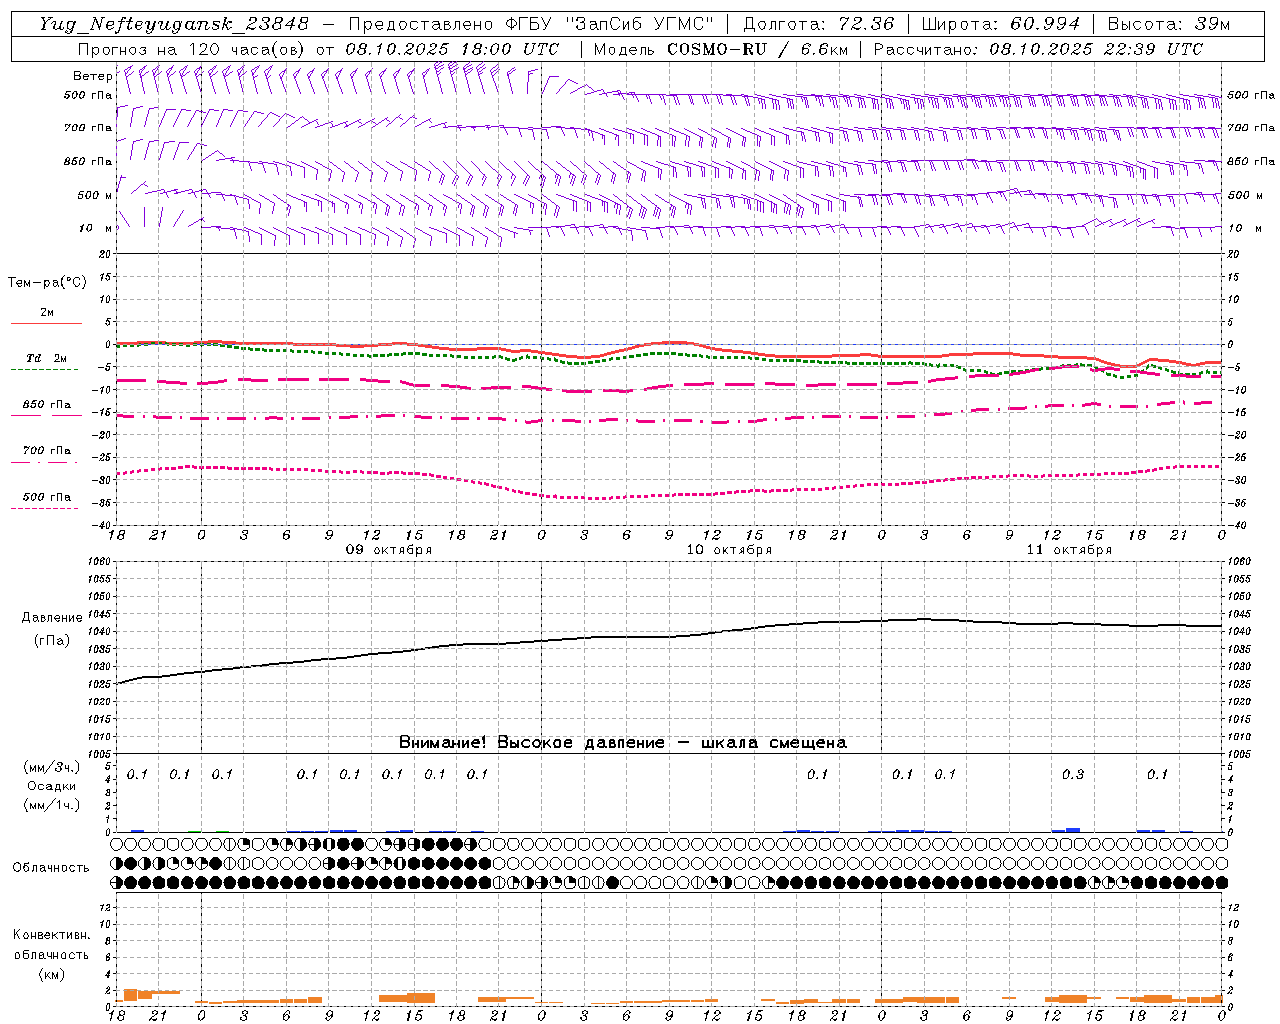Click the elevation text Высота: 39м
The width and height of the screenshot is (1280, 1024).
tap(1169, 23)
